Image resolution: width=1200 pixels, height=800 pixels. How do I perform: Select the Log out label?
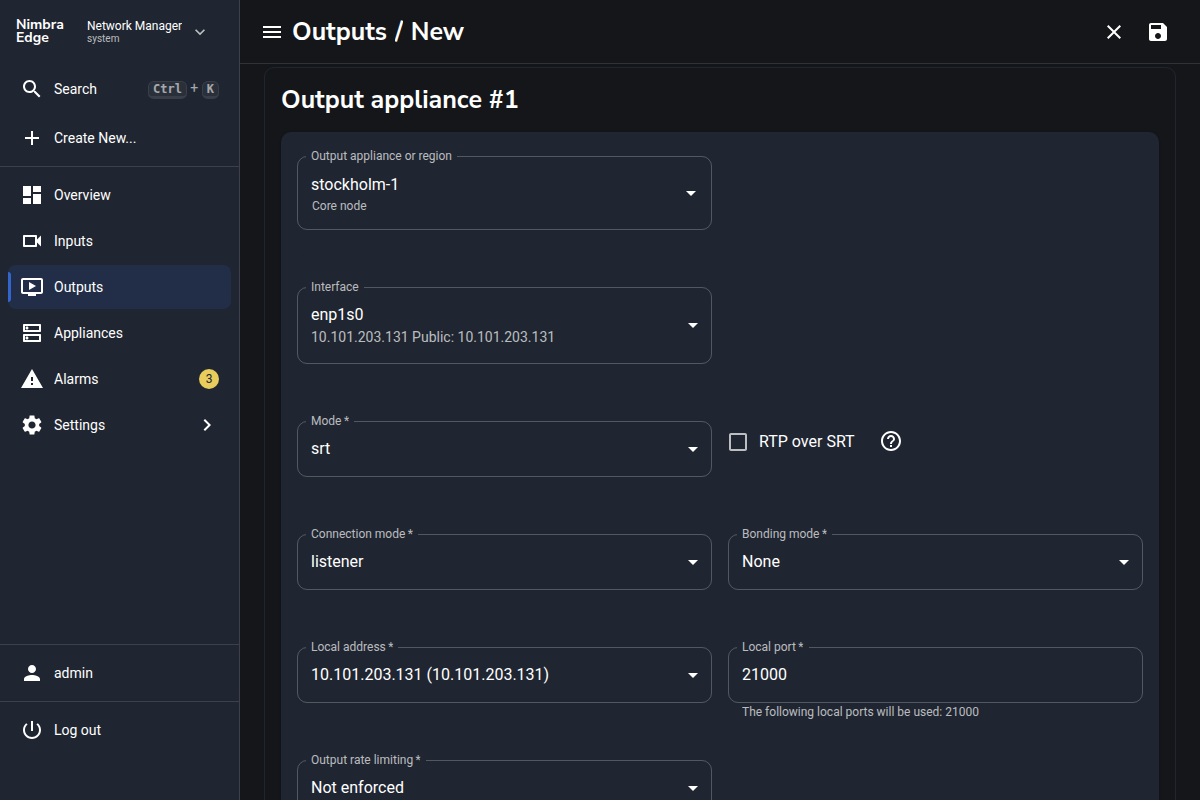point(77,730)
